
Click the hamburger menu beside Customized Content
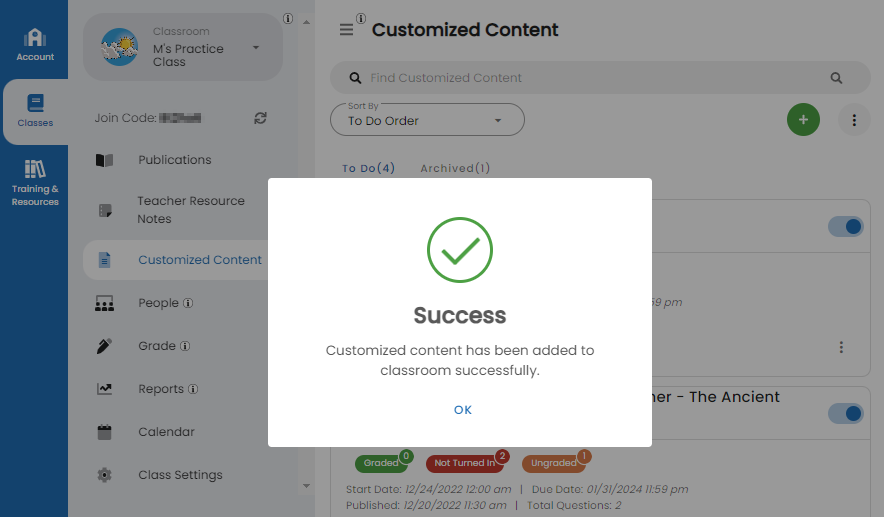coord(346,30)
